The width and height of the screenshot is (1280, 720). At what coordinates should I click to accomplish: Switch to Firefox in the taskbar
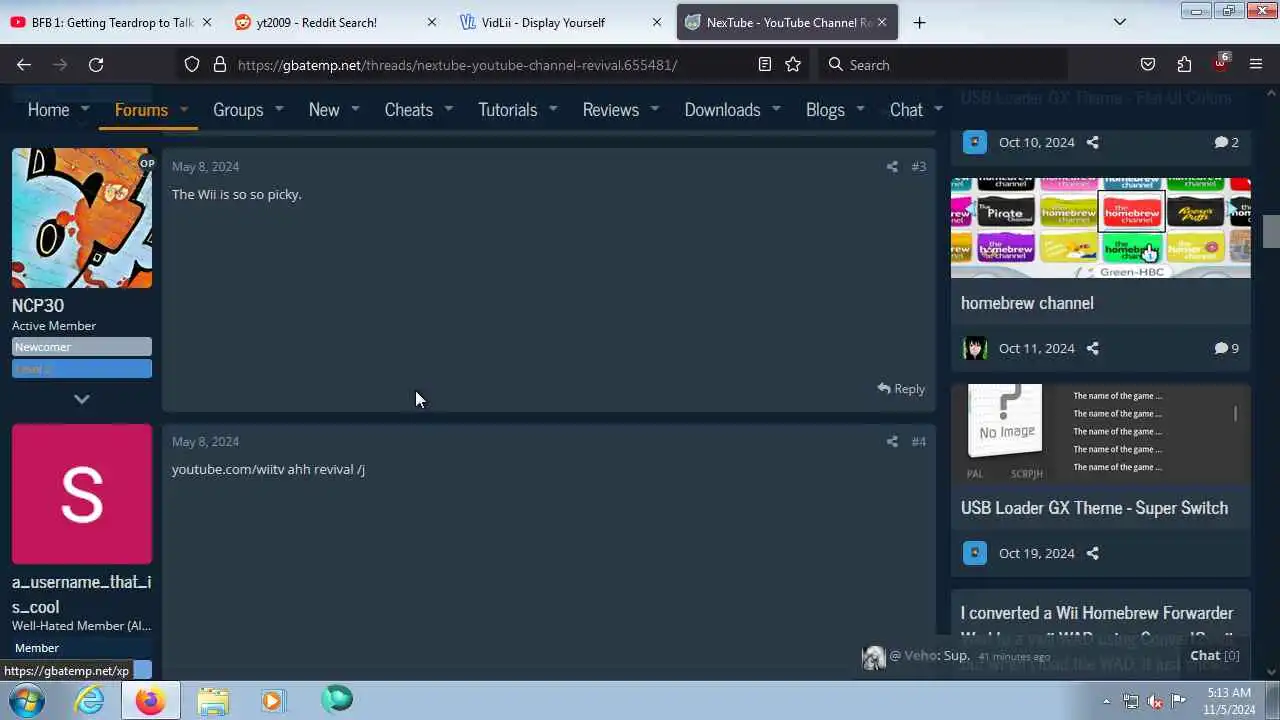pyautogui.click(x=151, y=700)
